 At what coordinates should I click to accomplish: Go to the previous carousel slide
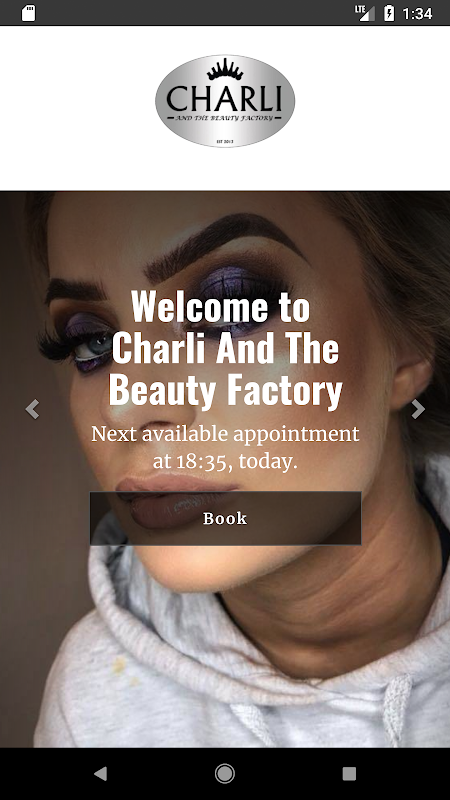point(32,409)
